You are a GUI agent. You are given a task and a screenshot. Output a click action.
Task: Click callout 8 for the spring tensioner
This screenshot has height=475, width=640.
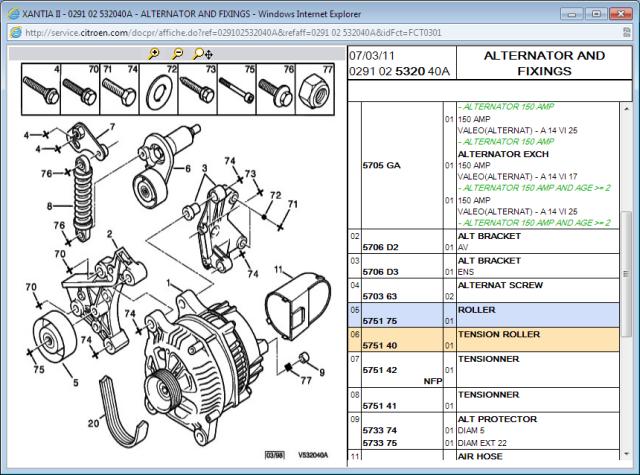pyautogui.click(x=49, y=206)
